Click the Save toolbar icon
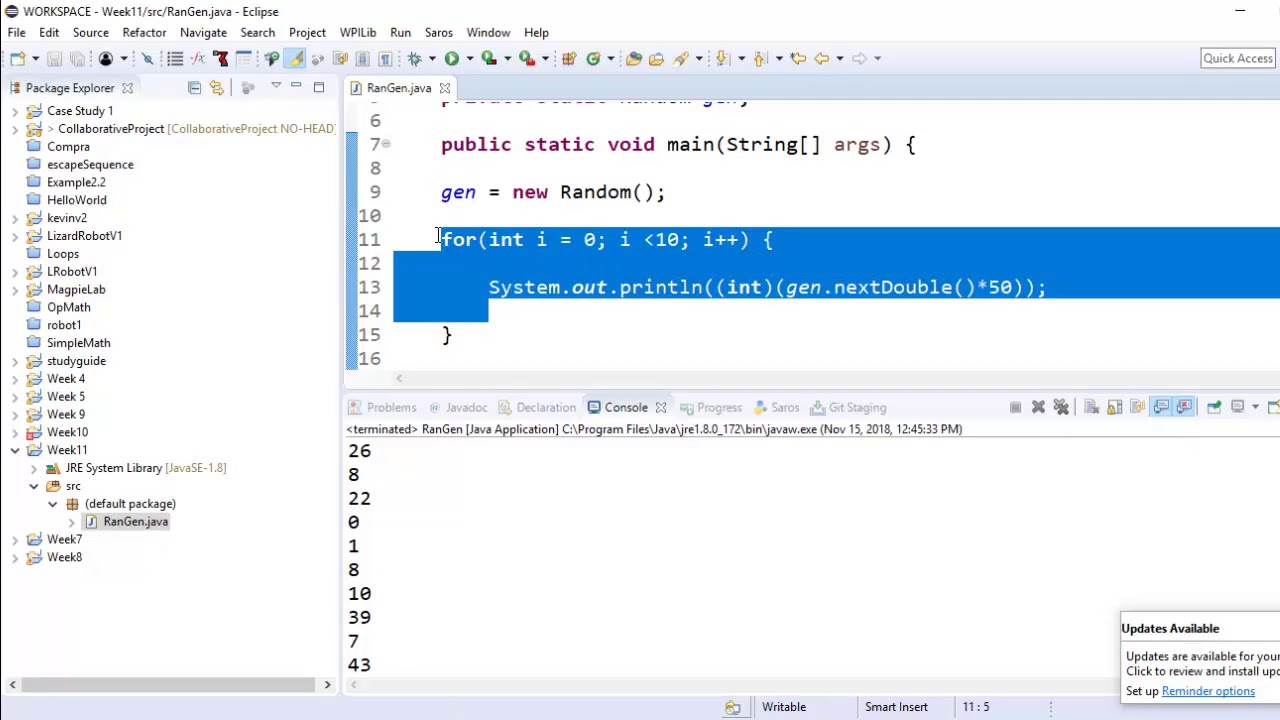The height and width of the screenshot is (720, 1280). pyautogui.click(x=54, y=58)
